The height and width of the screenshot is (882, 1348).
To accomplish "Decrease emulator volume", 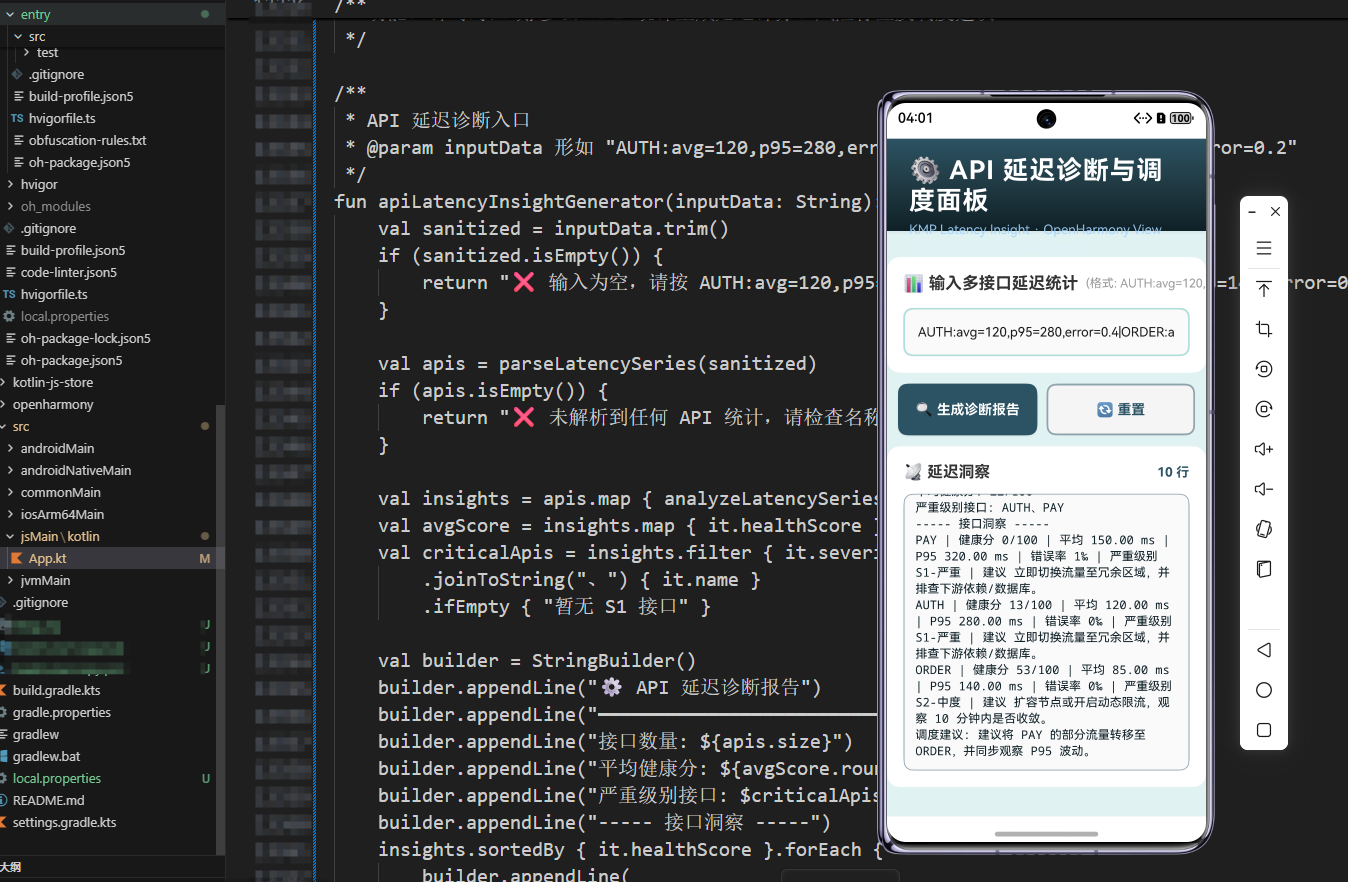I will (1264, 489).
